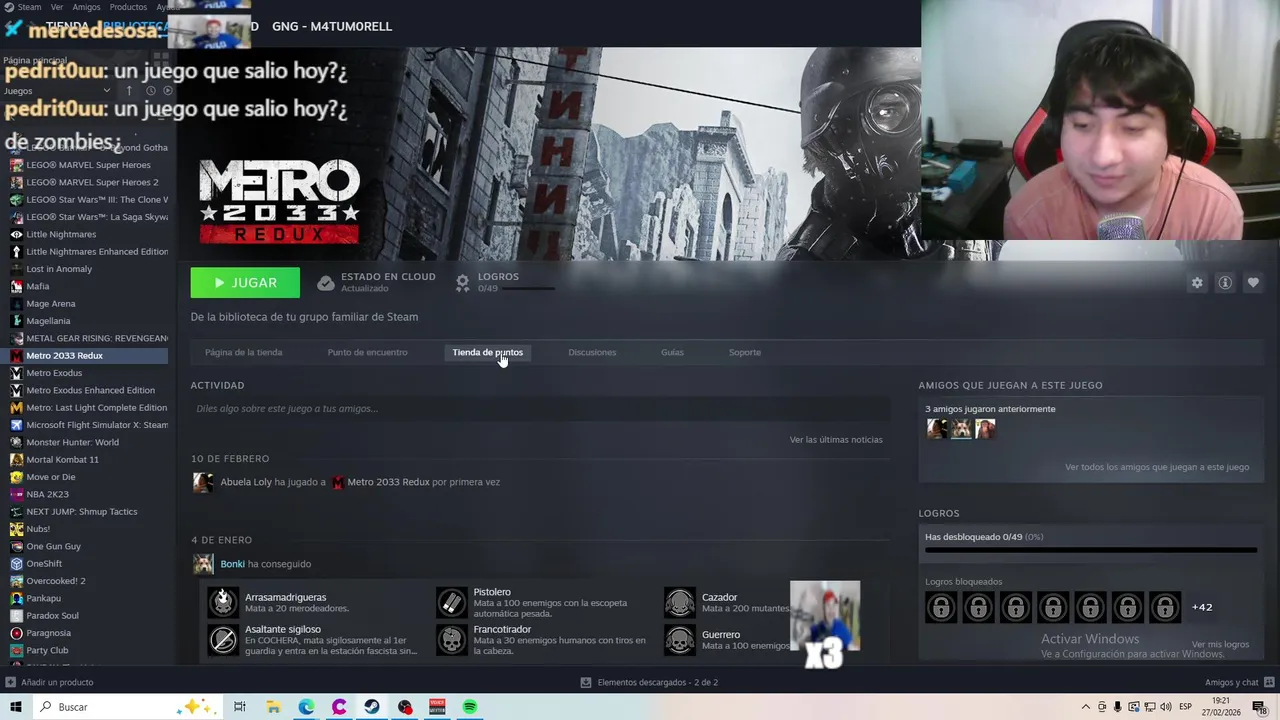Select Metro Exodus Enhanced Edition

[x=88, y=390]
